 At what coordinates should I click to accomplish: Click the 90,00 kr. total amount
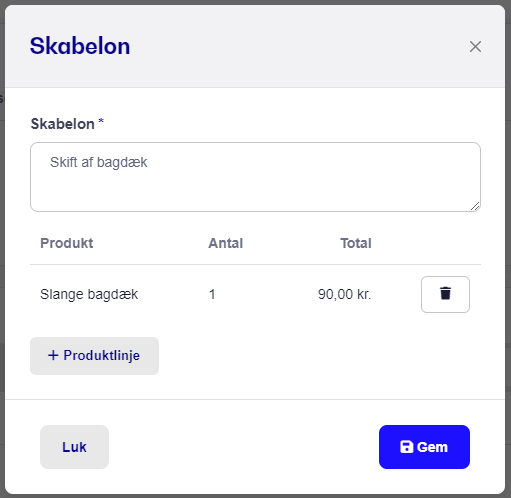tap(344, 294)
